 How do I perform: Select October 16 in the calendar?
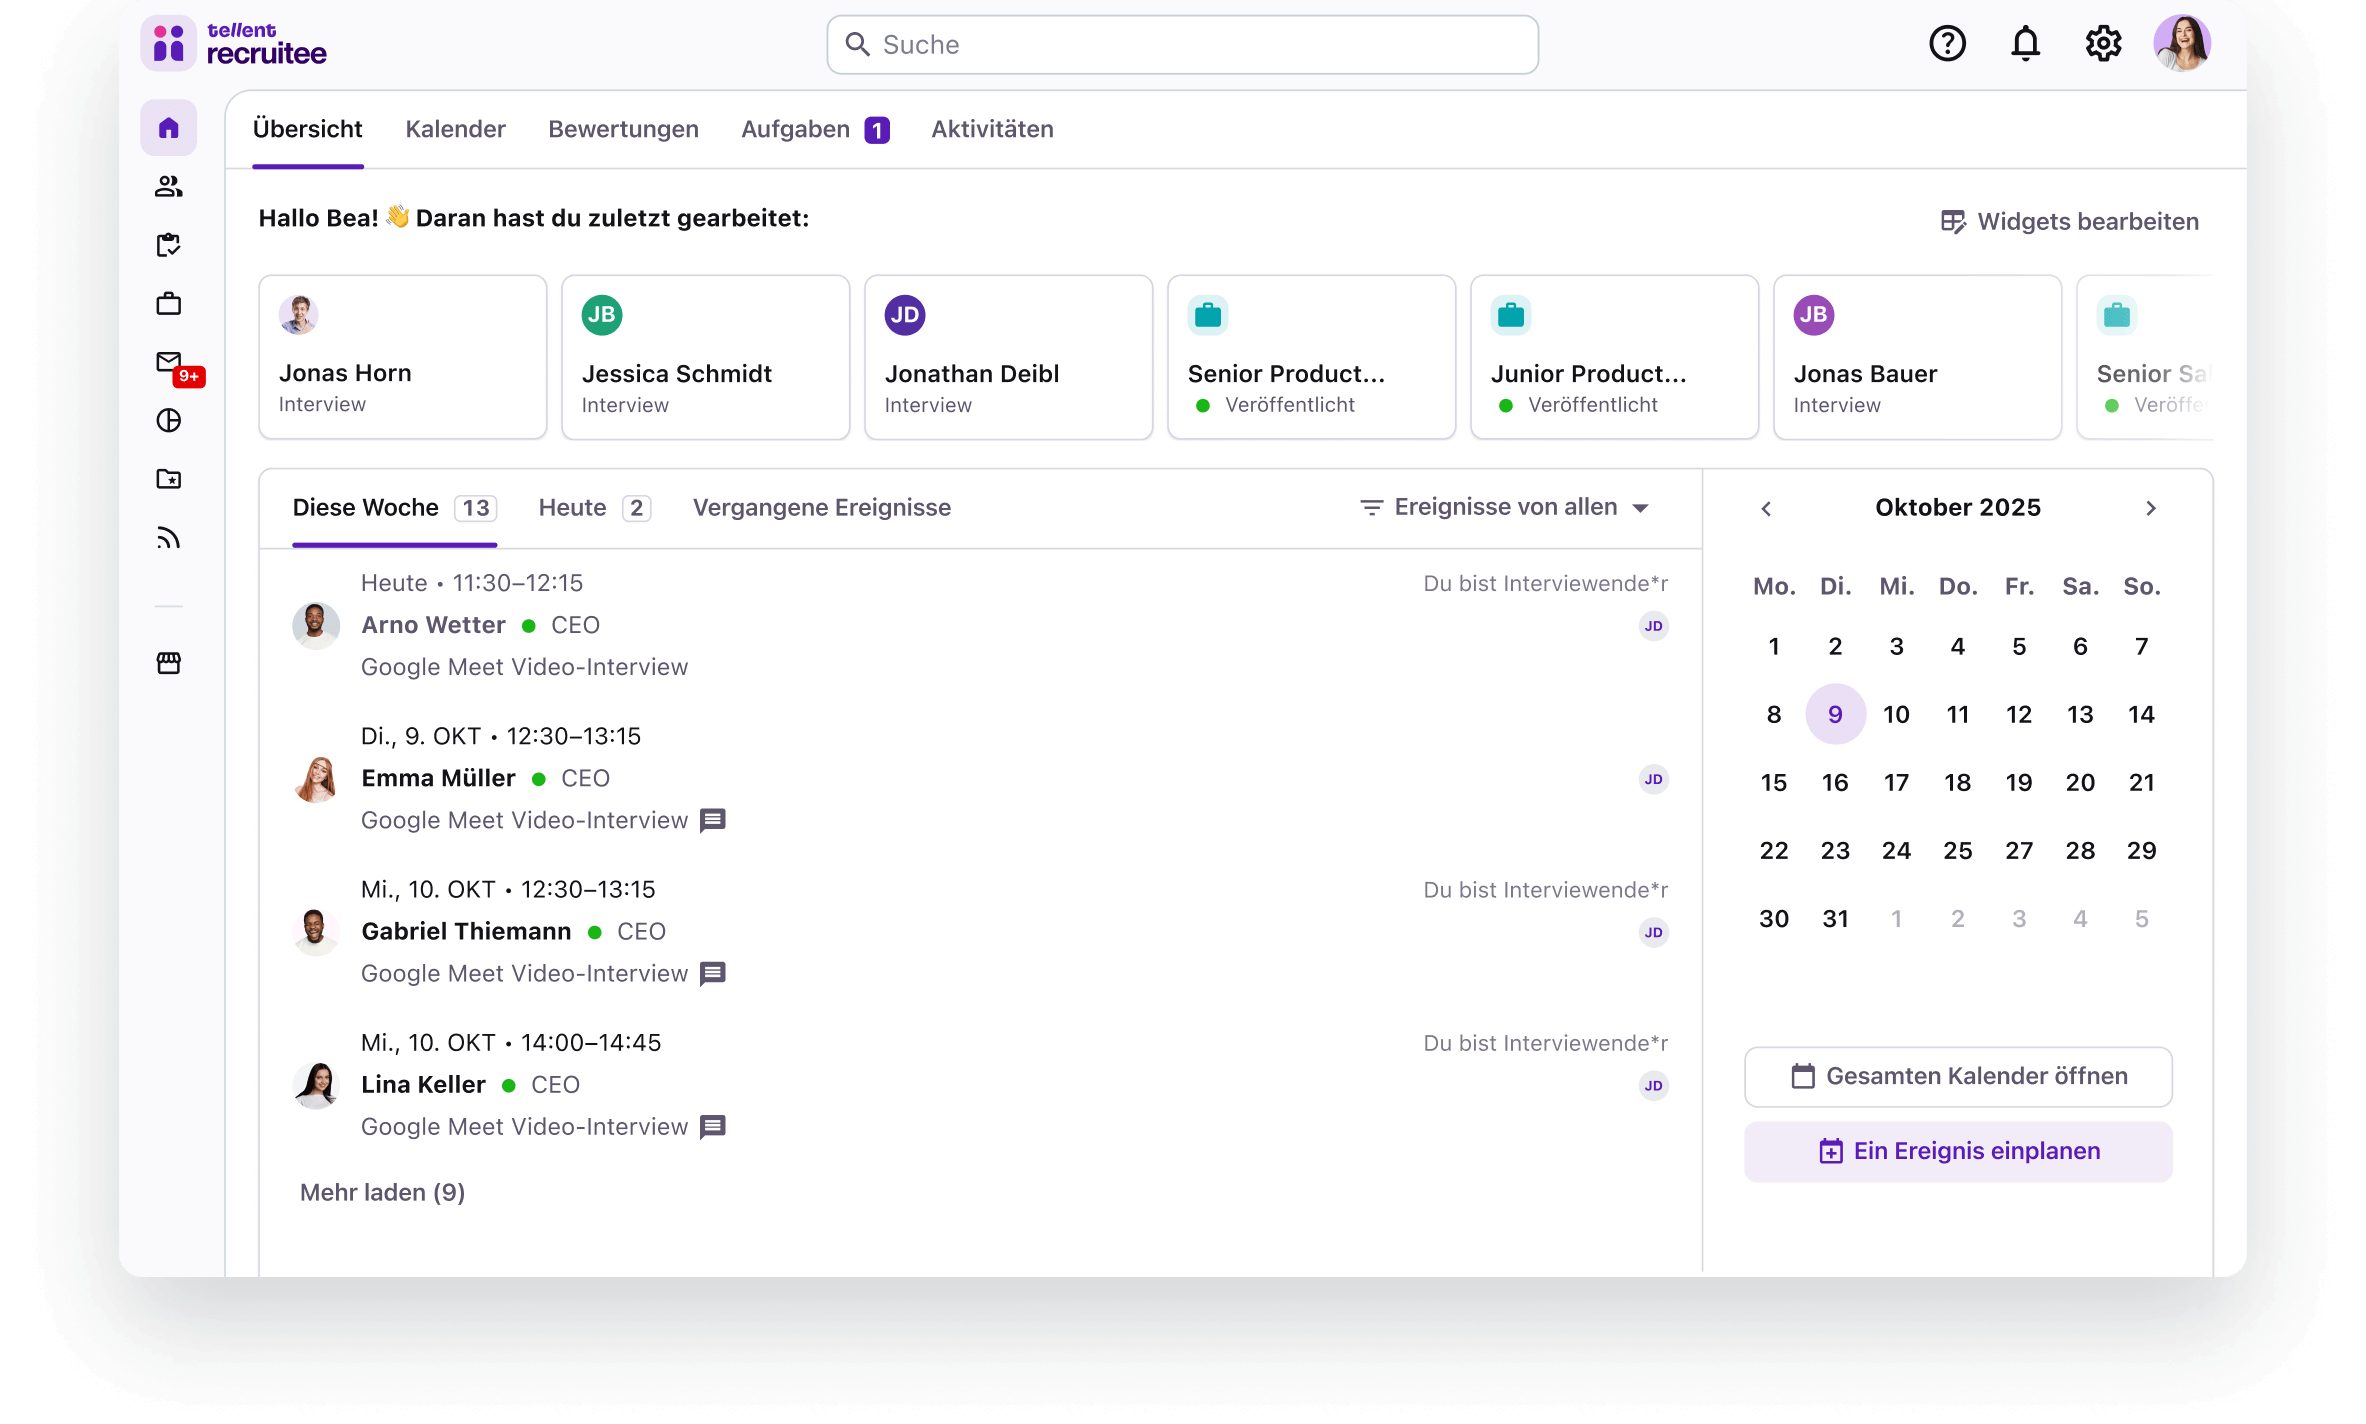1835,782
